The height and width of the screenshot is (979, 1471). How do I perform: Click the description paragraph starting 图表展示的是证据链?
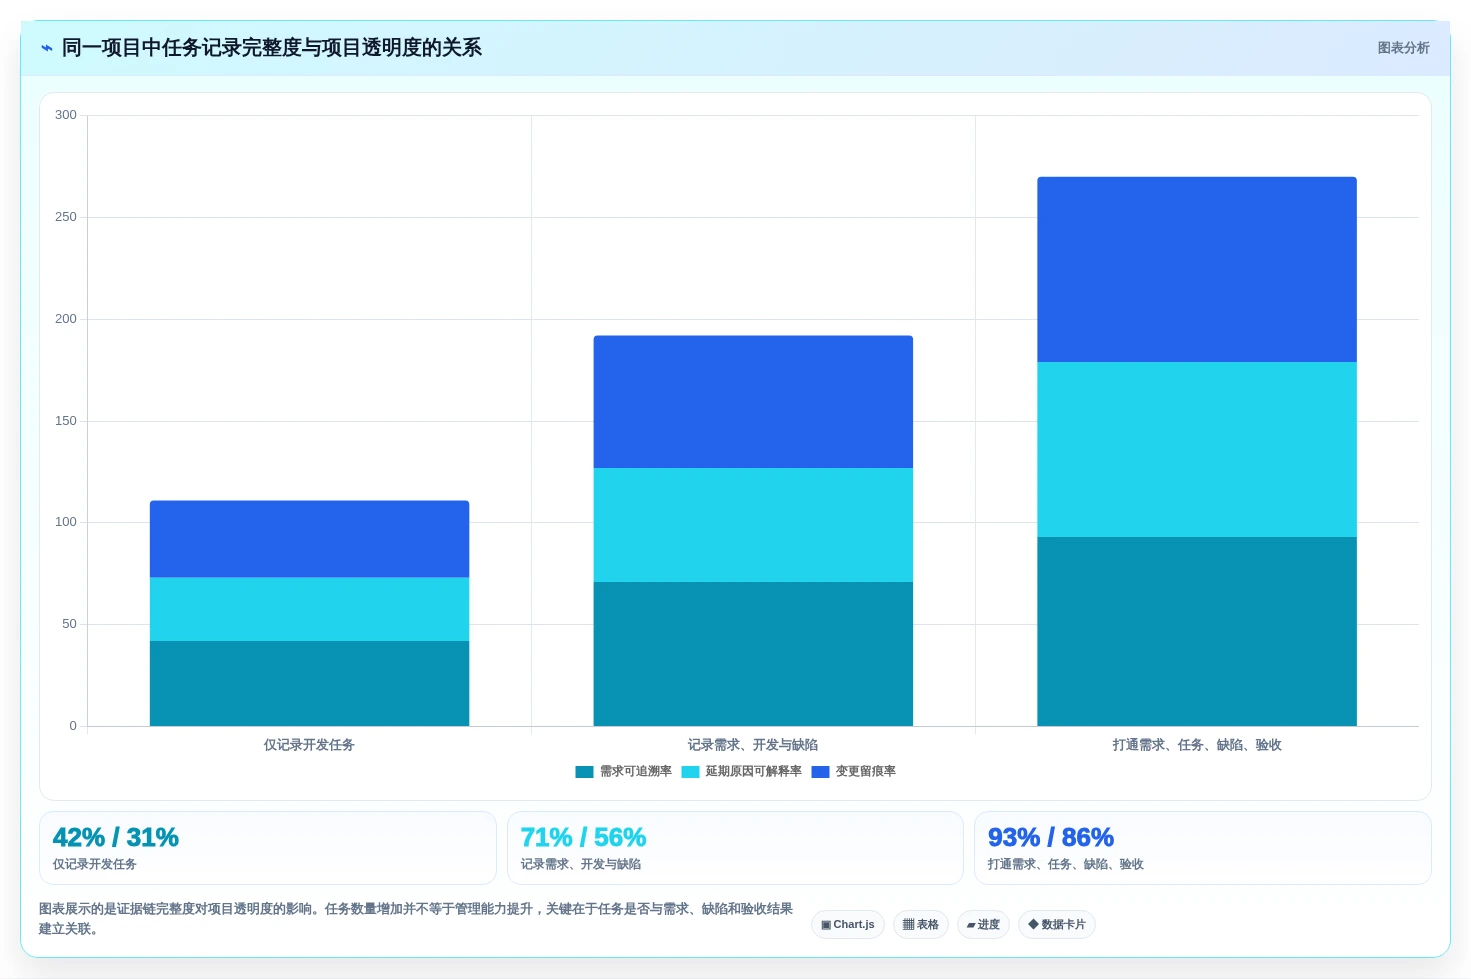coord(416,919)
